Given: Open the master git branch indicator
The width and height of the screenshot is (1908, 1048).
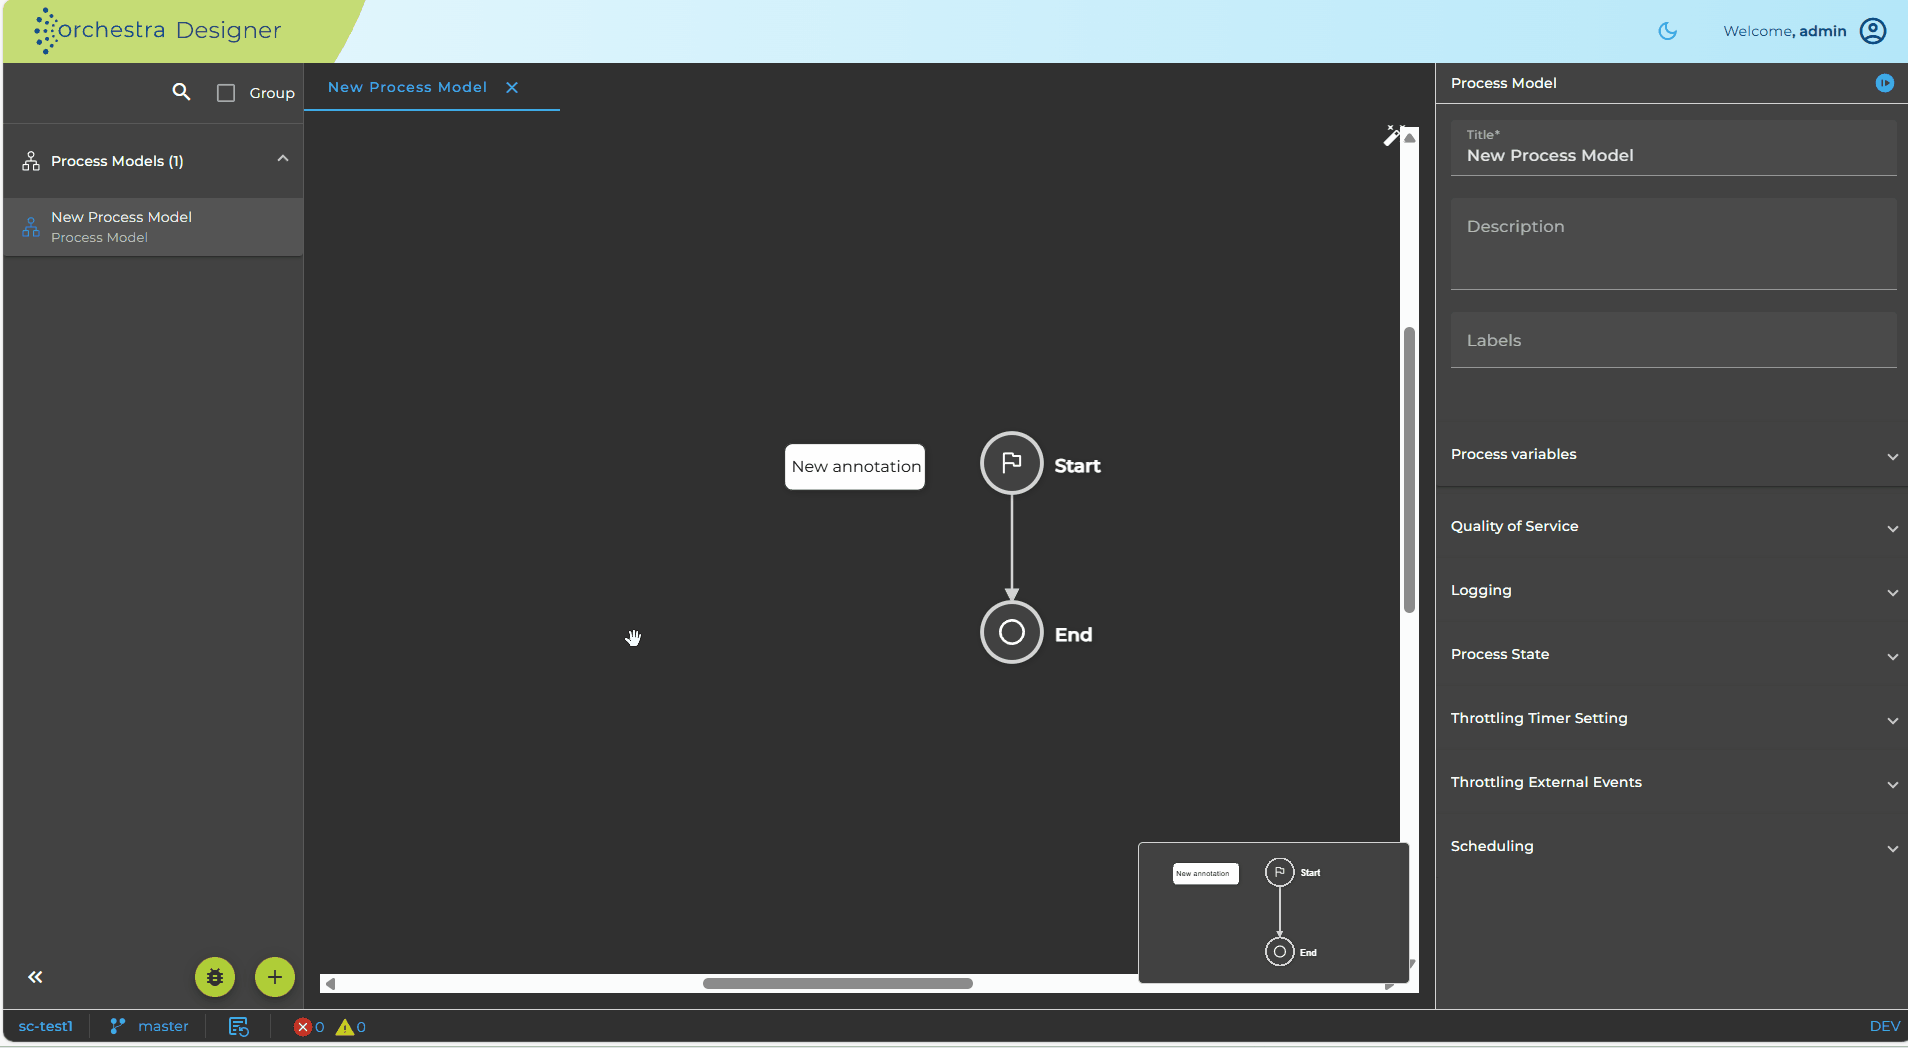Looking at the screenshot, I should (149, 1026).
